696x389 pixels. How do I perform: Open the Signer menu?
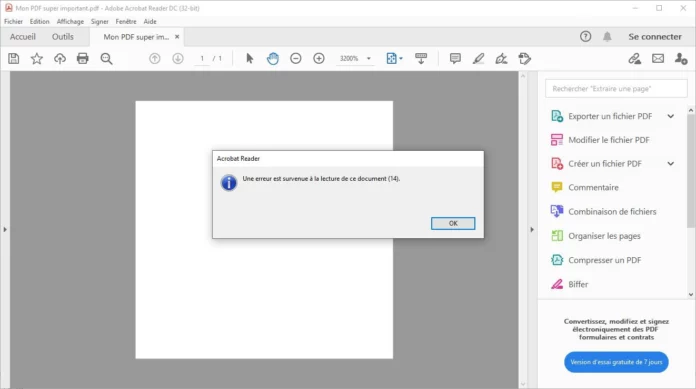pyautogui.click(x=99, y=21)
